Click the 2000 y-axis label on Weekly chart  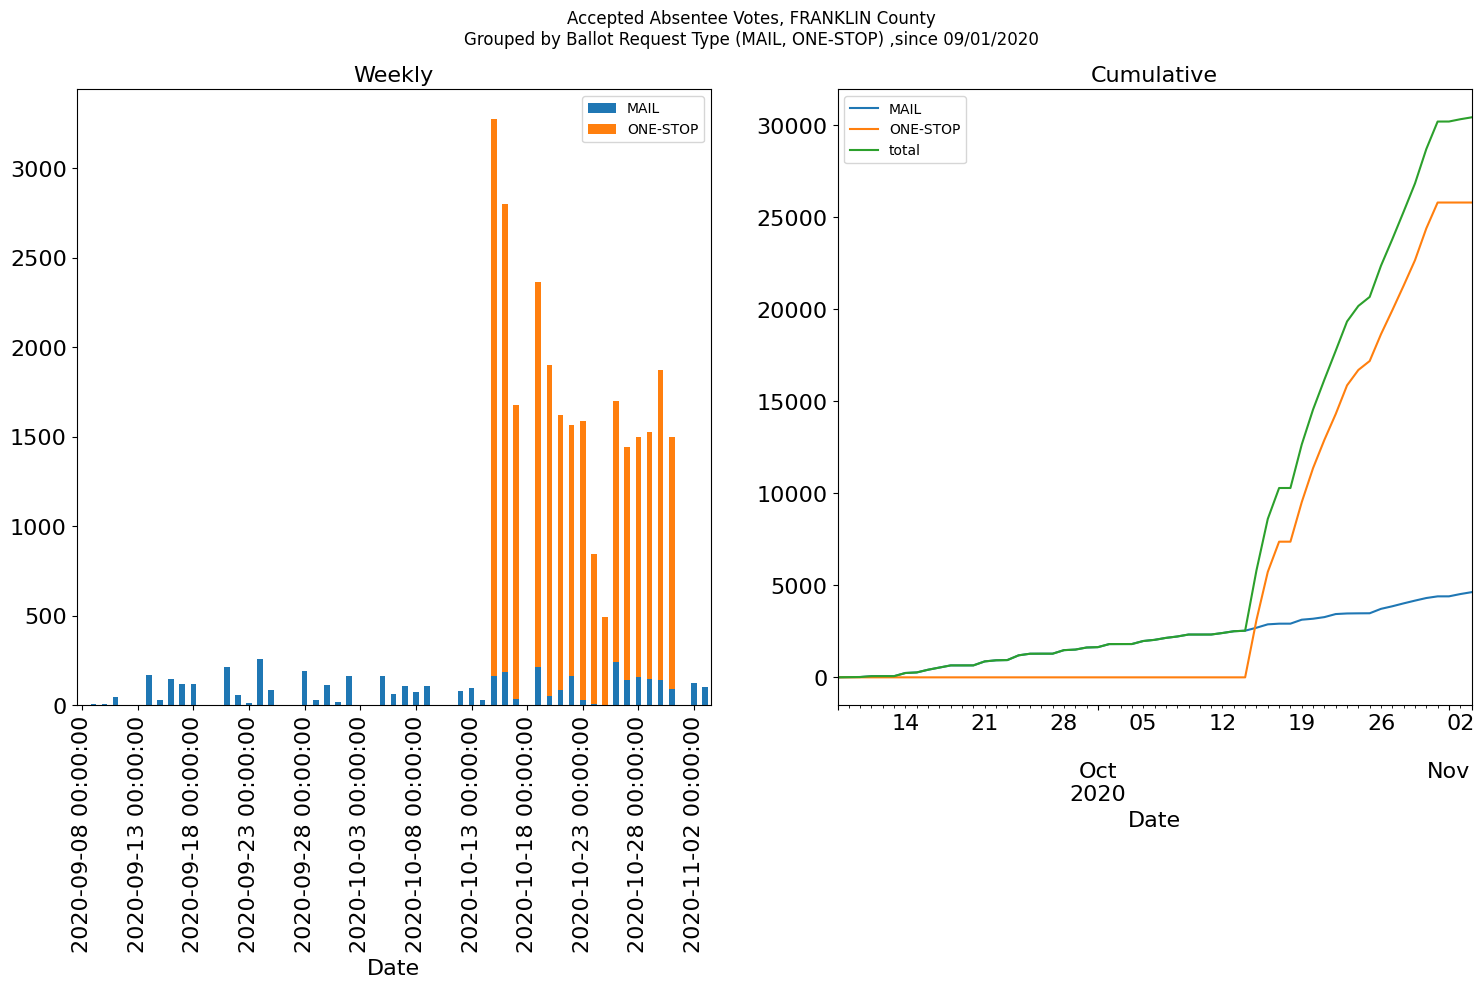click(38, 348)
